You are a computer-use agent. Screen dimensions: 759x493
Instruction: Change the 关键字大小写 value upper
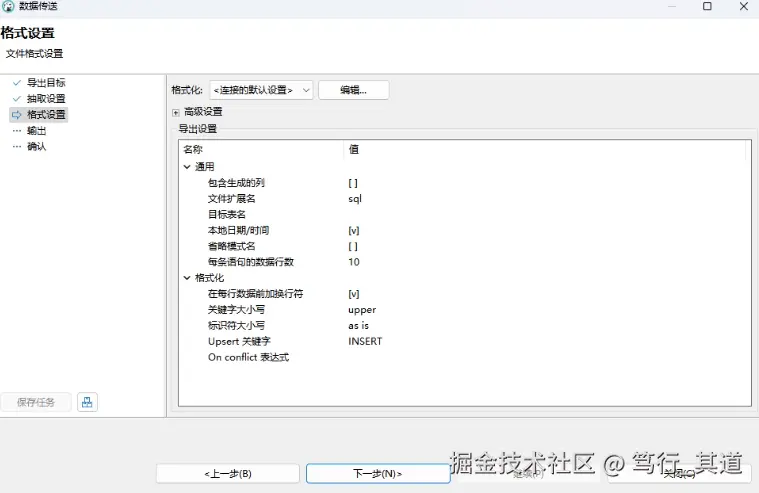pos(362,310)
